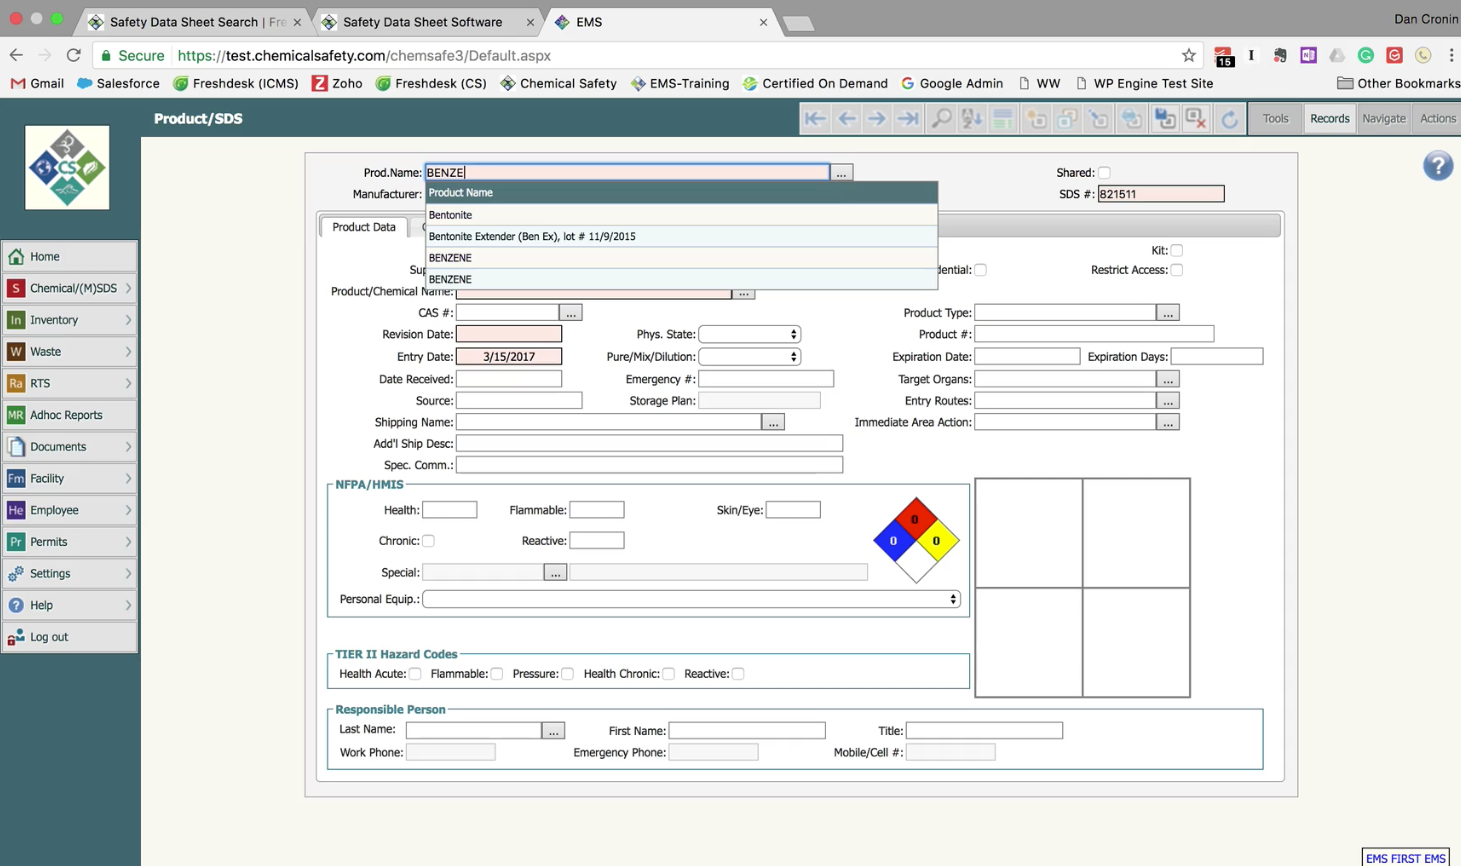This screenshot has width=1461, height=866.
Task: Enable the Chronic checkbox in NFPA/HMIS
Action: coord(428,540)
